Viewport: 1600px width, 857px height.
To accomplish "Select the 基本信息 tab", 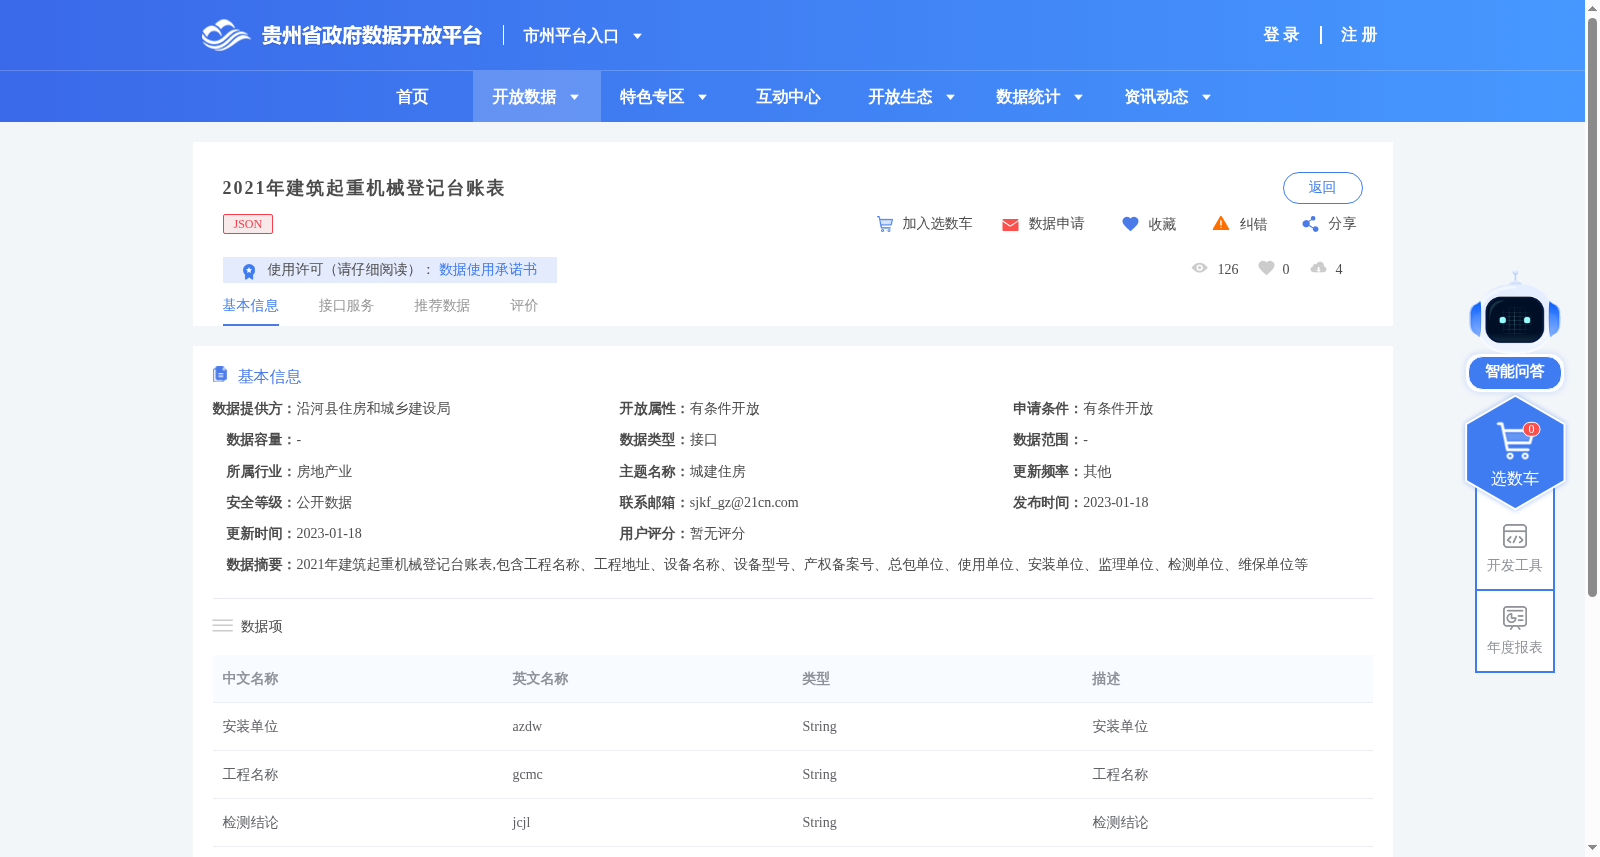I will pyautogui.click(x=250, y=306).
